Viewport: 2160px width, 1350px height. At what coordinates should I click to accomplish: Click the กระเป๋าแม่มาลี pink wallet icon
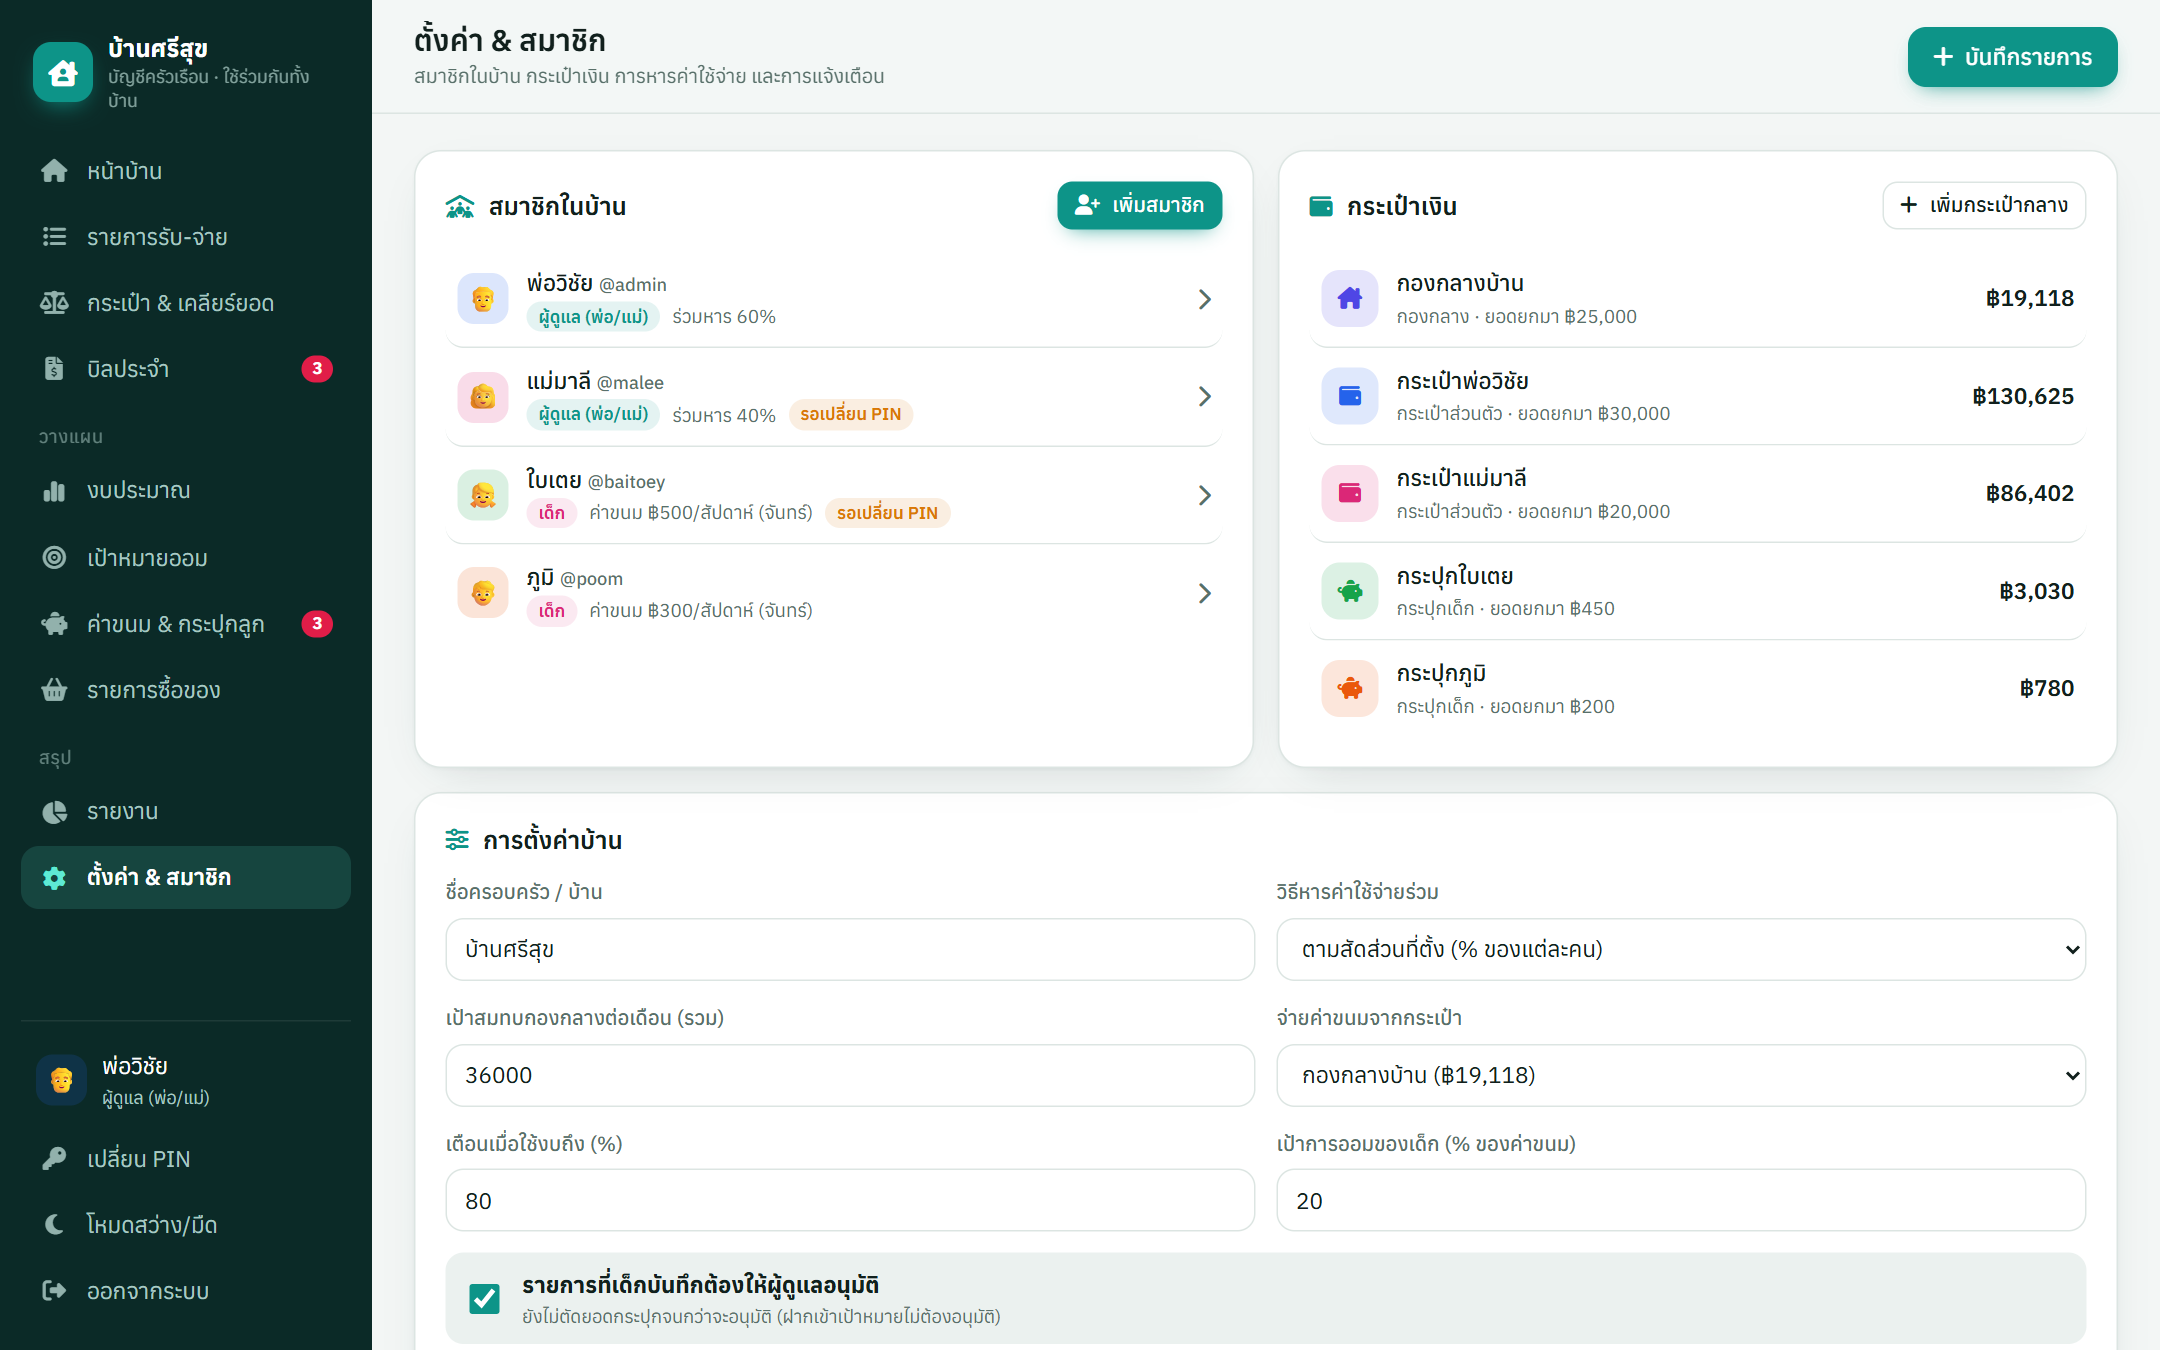tap(1350, 493)
